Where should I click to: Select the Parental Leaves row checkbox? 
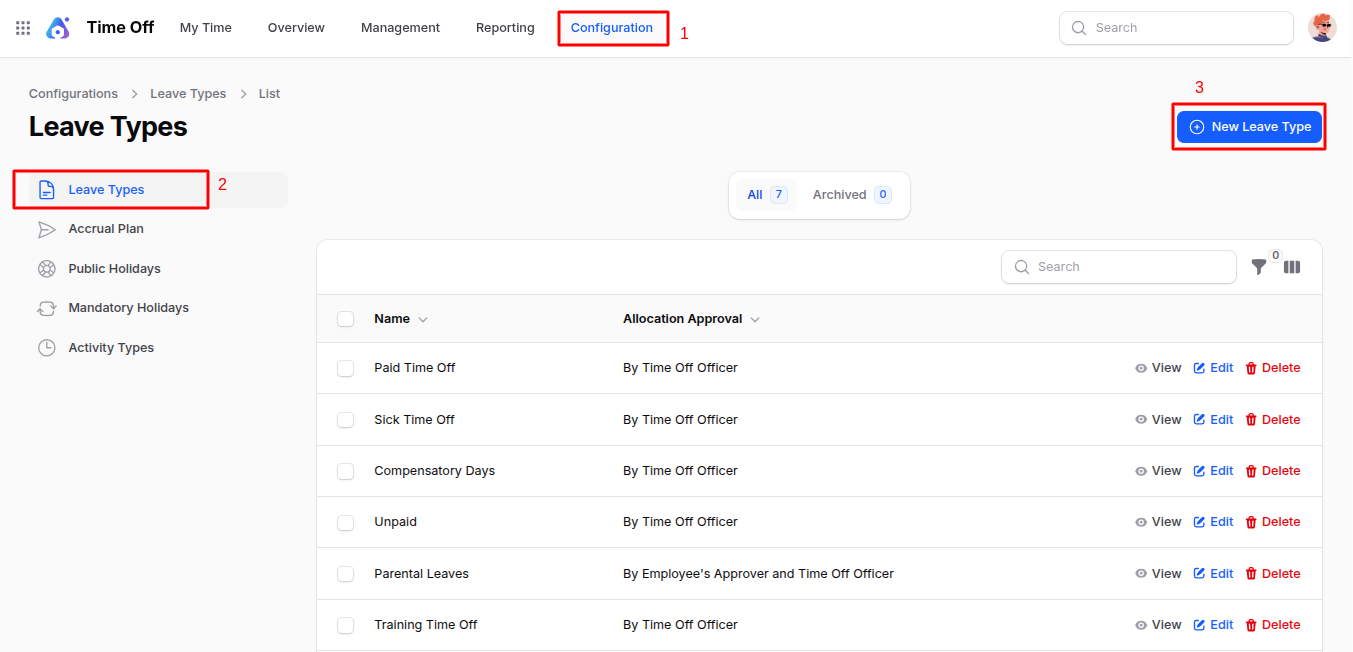coord(346,574)
